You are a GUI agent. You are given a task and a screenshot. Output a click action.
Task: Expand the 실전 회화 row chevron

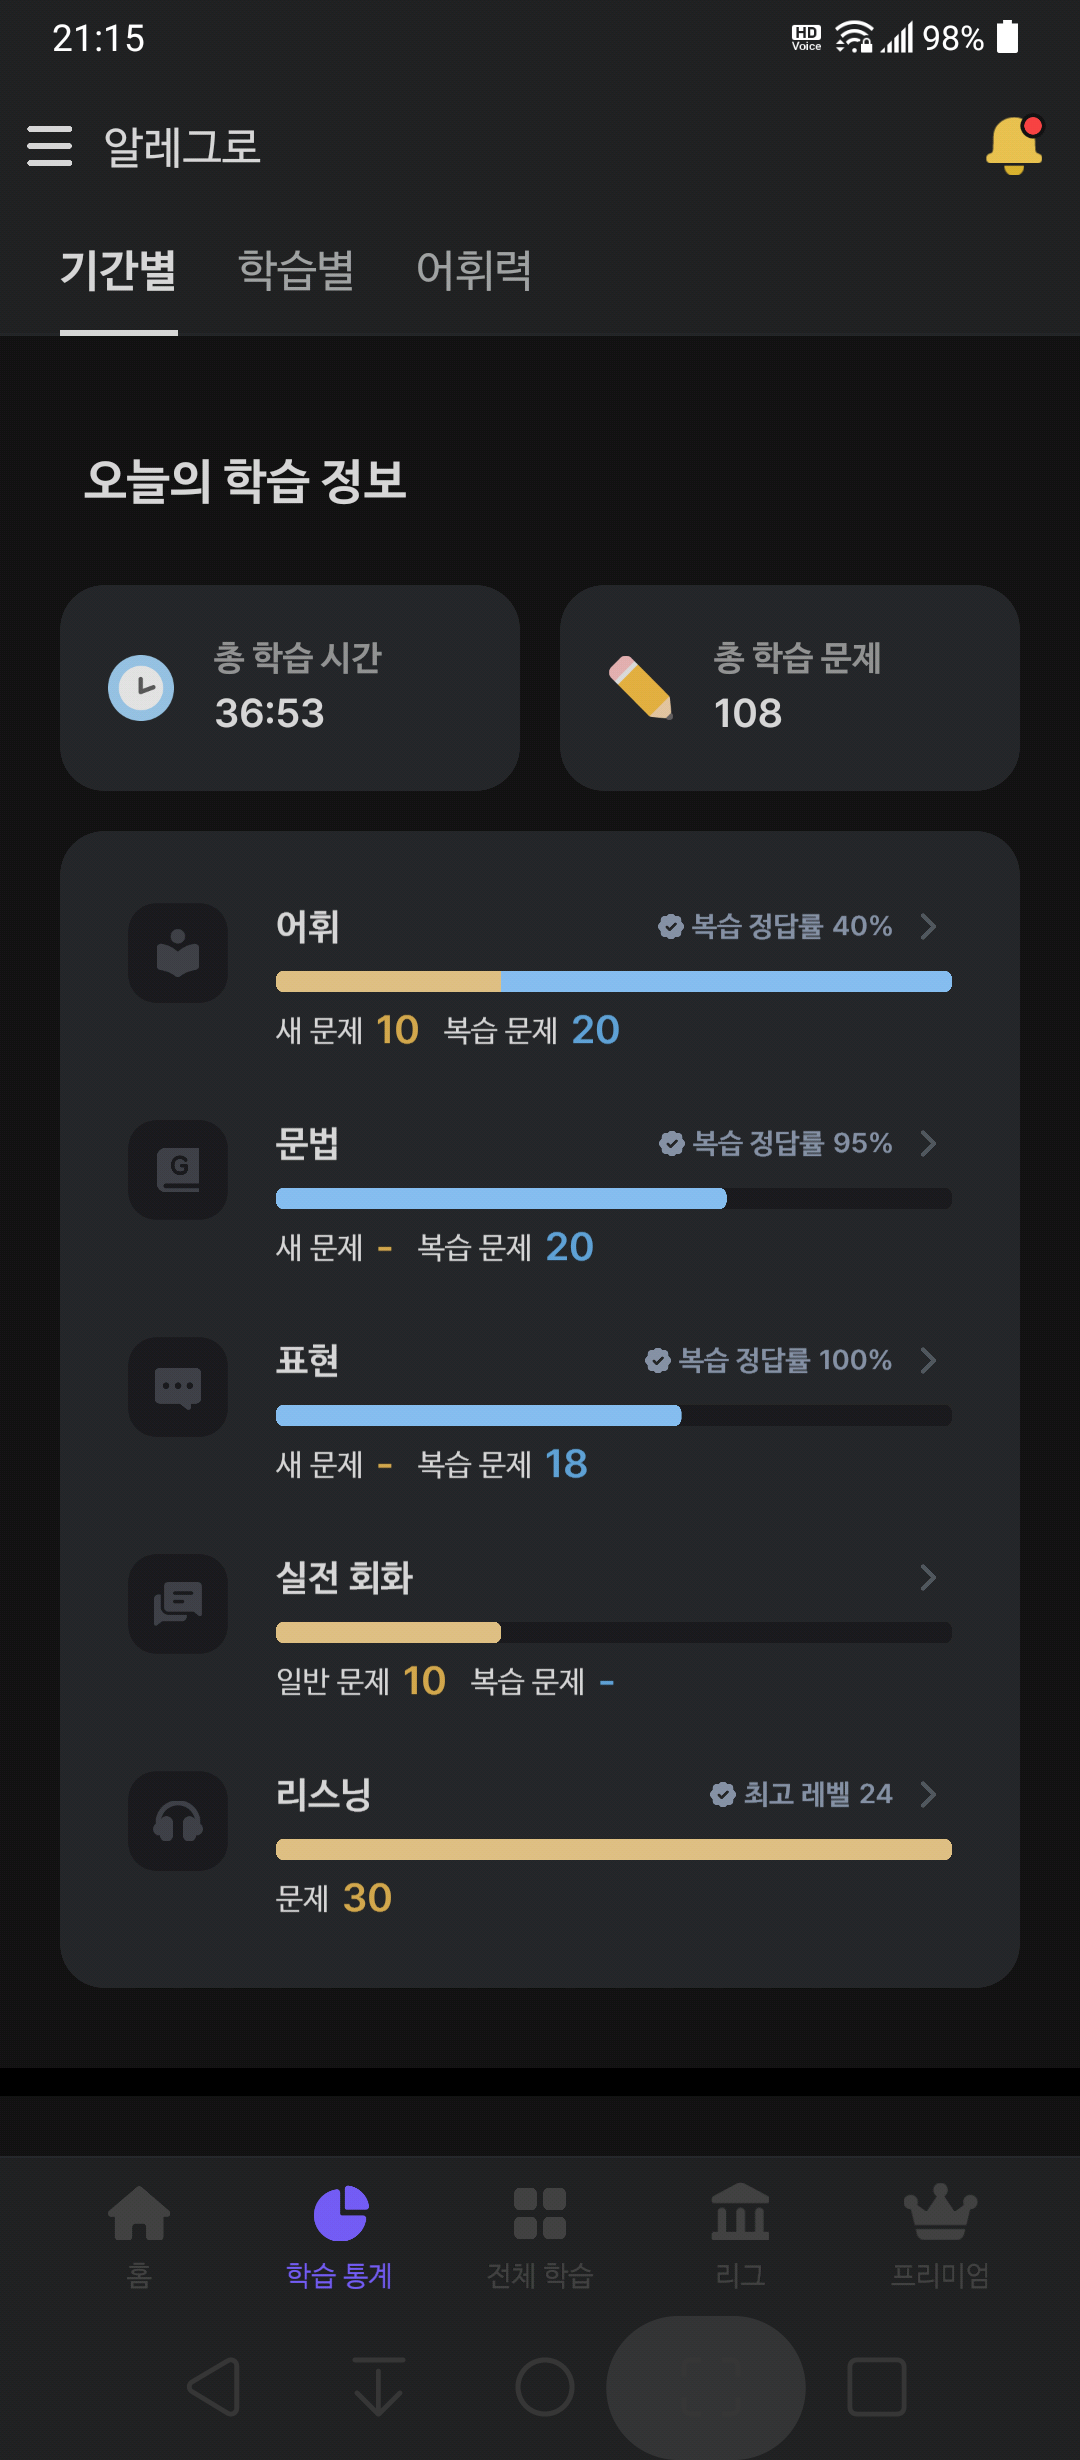coord(928,1577)
